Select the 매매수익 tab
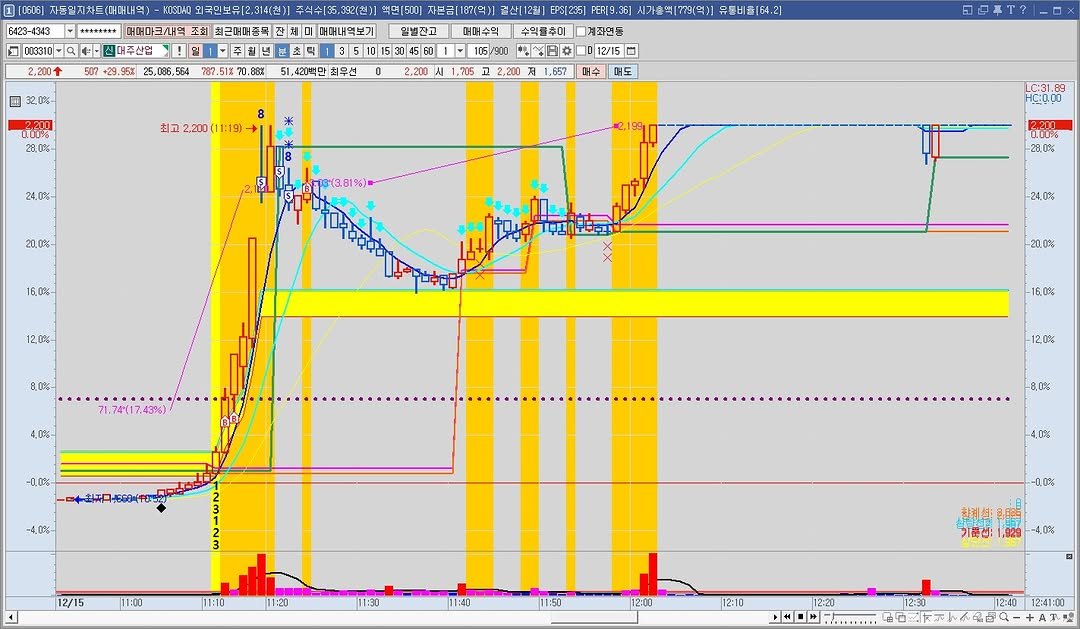The height and width of the screenshot is (629, 1080). coord(482,31)
